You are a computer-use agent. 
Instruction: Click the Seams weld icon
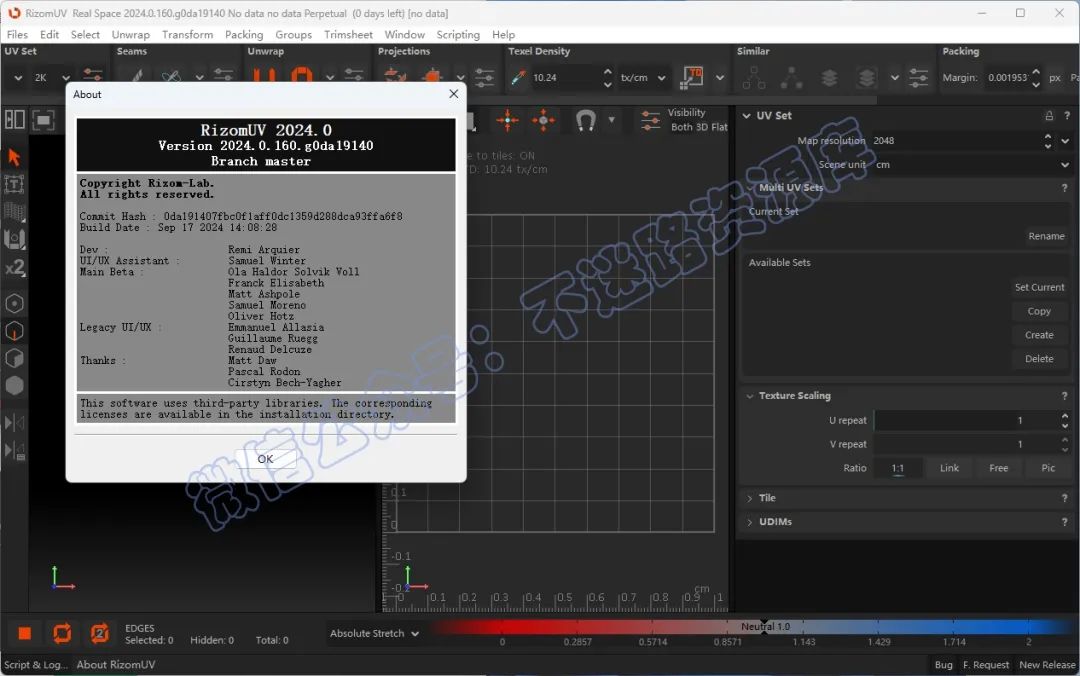coord(172,76)
